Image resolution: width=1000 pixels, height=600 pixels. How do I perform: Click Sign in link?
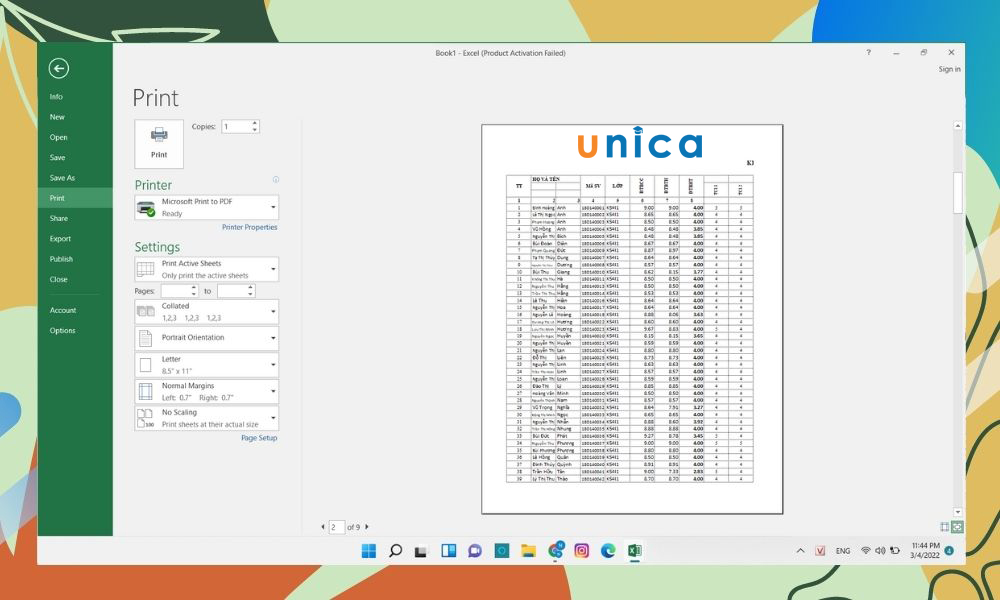(949, 69)
